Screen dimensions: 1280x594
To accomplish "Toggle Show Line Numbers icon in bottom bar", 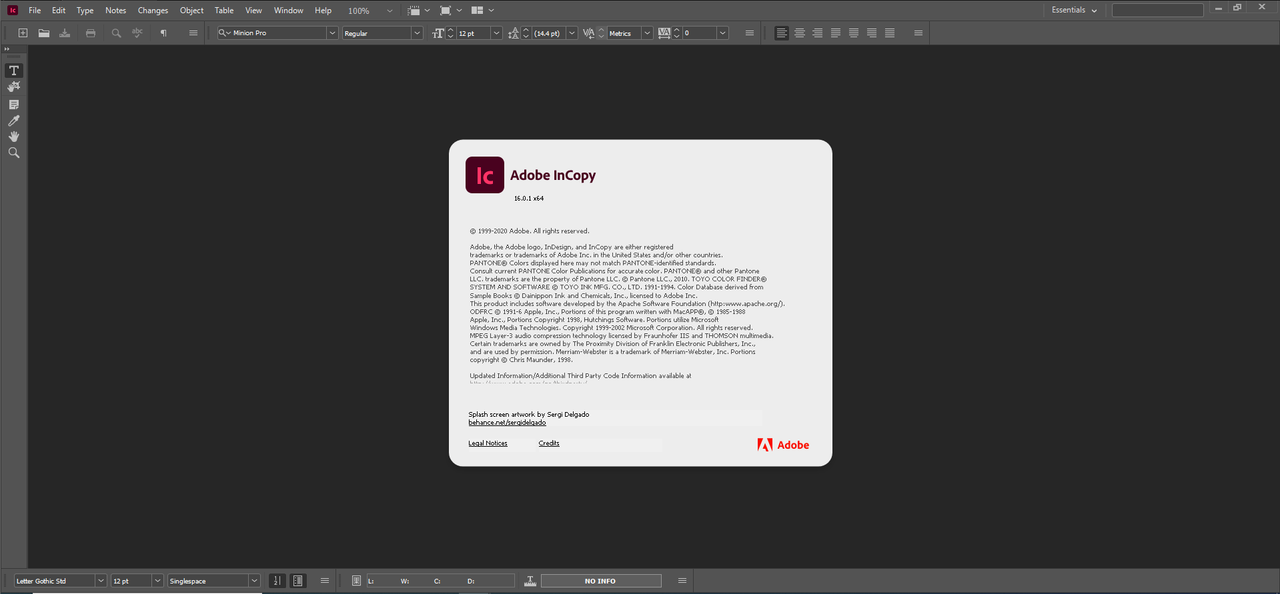I will click(x=277, y=581).
